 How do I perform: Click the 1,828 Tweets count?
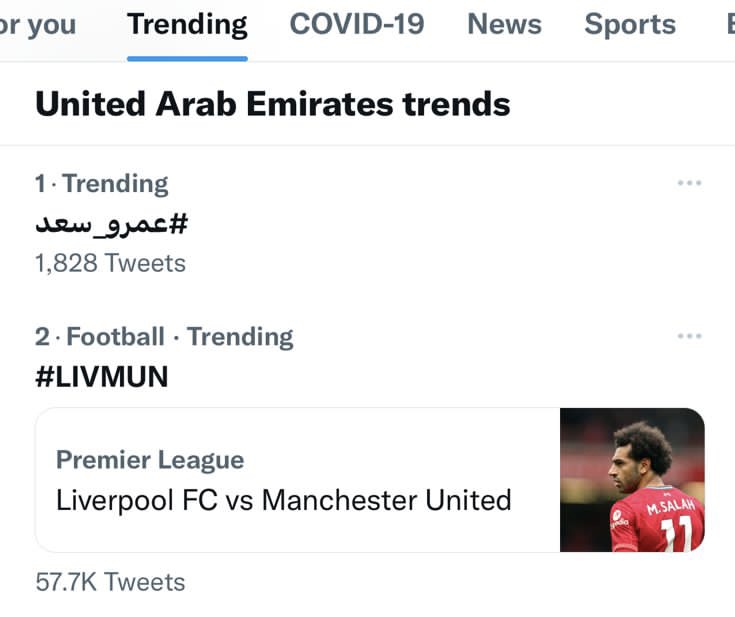click(x=110, y=263)
